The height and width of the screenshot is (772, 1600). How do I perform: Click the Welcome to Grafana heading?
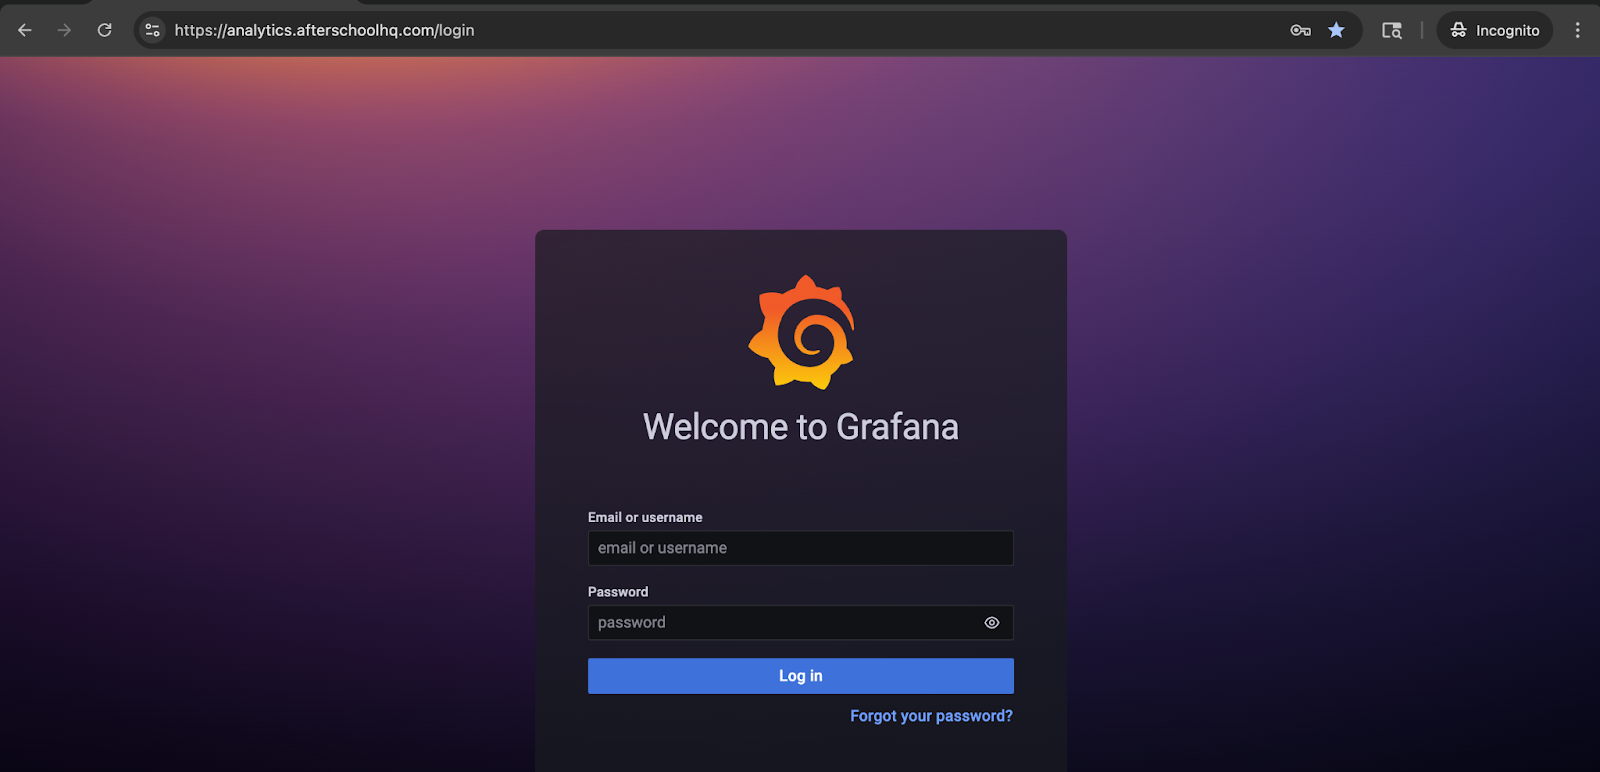coord(800,427)
